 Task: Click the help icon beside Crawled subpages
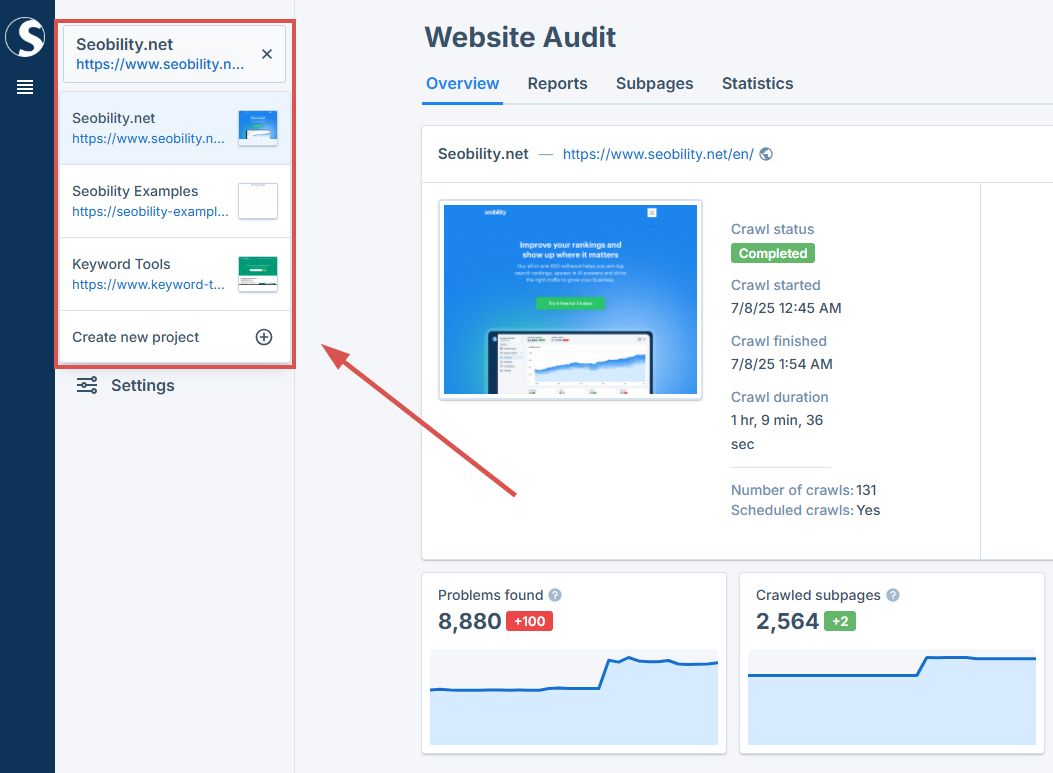[x=892, y=595]
